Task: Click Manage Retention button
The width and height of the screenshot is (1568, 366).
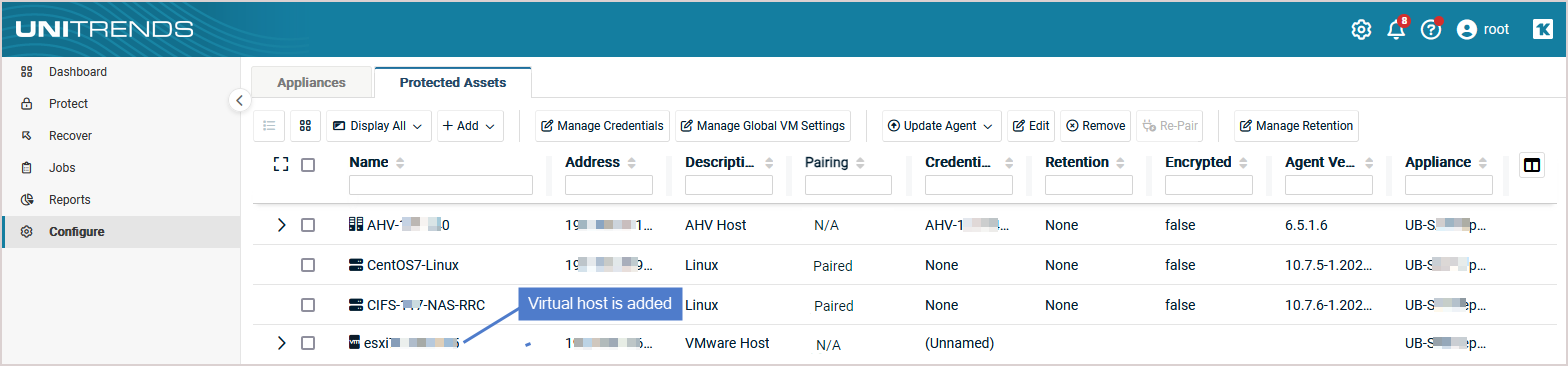Action: [1296, 126]
